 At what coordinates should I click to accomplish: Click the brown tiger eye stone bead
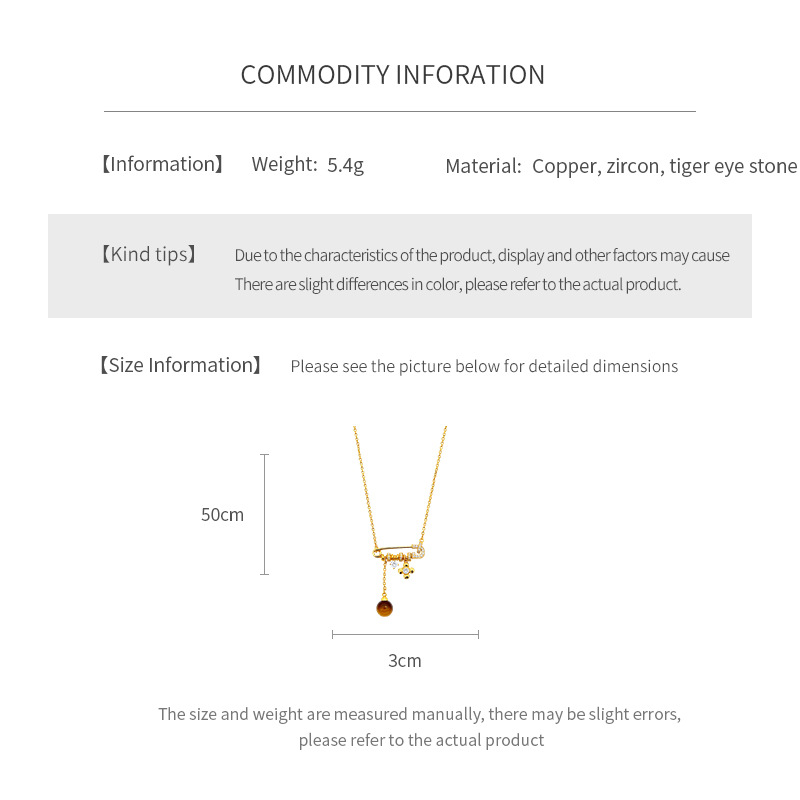pos(384,606)
